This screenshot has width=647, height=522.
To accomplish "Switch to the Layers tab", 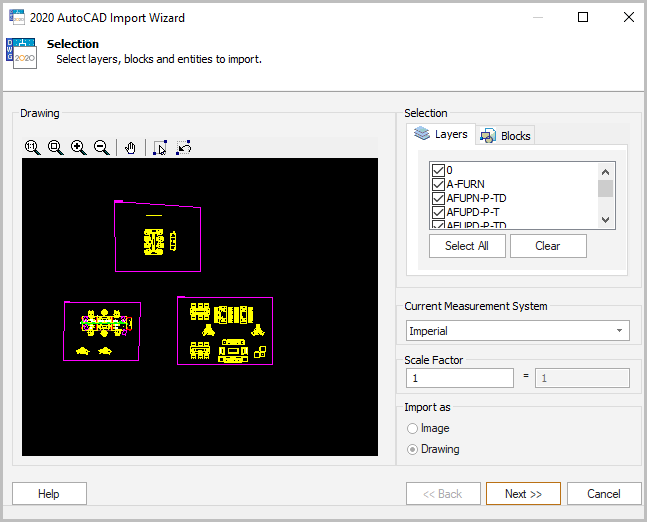I will point(441,134).
